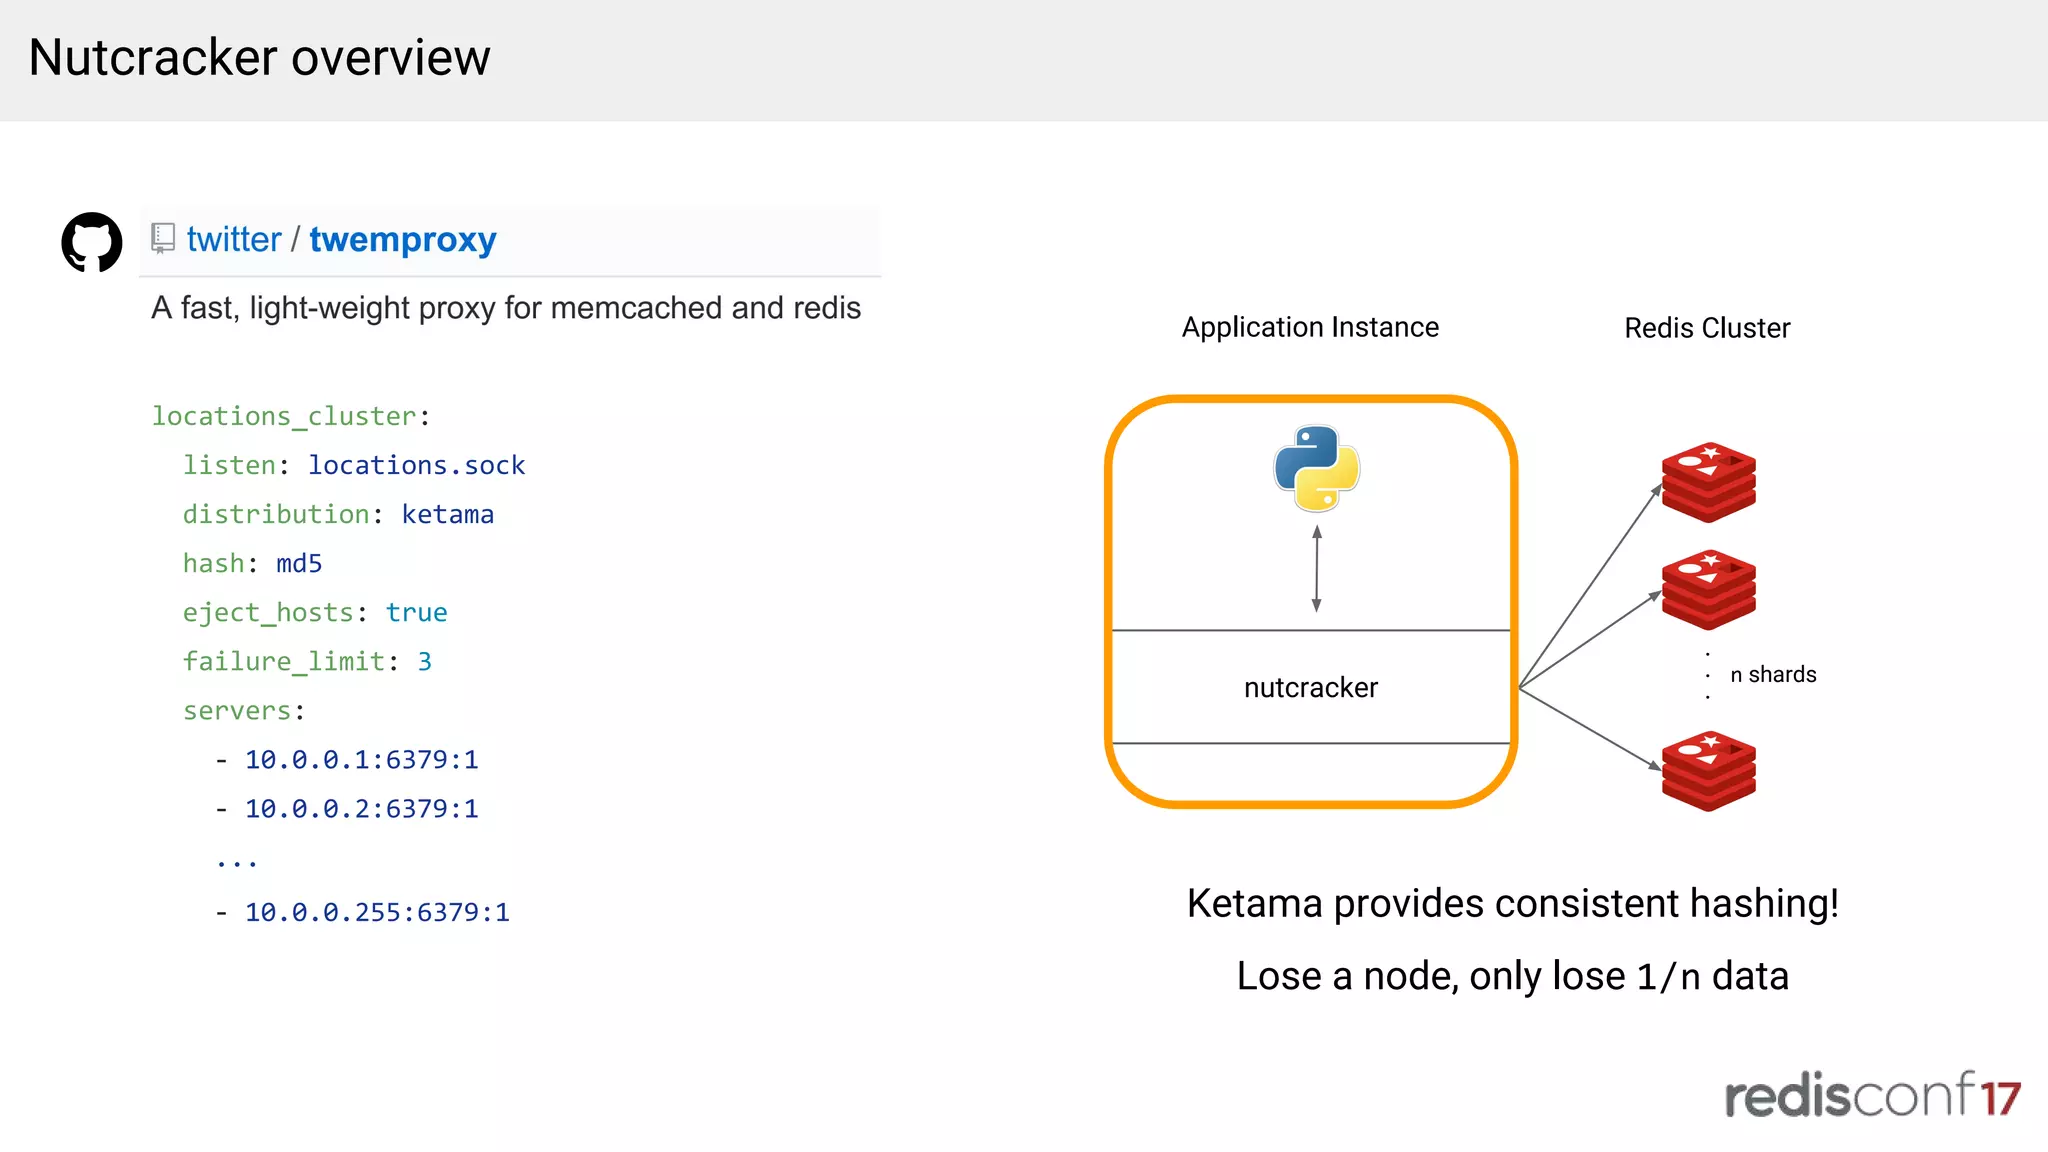The height and width of the screenshot is (1152, 2048).
Task: Click the ketama distribution value
Action: click(447, 514)
